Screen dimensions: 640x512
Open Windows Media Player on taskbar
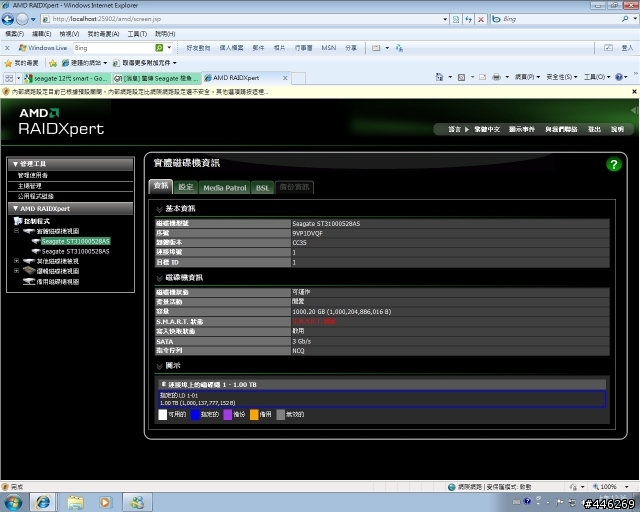[x=105, y=502]
